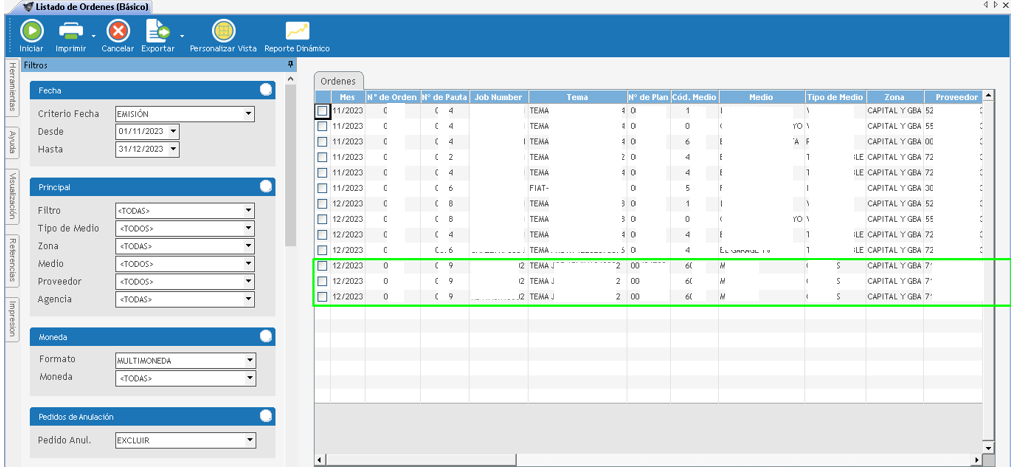Collapse the Moneda section with its circle button
This screenshot has width=1015, height=468.
pyautogui.click(x=266, y=337)
